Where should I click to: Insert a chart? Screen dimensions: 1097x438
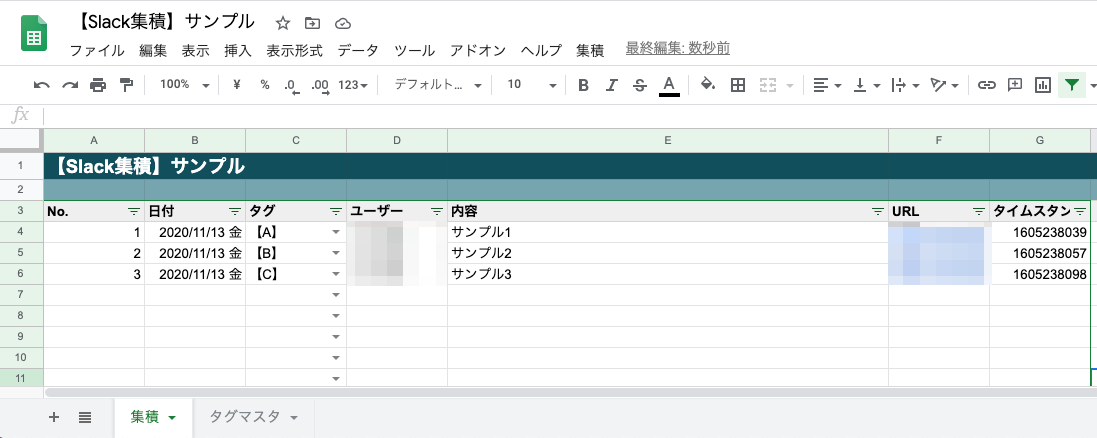1043,85
